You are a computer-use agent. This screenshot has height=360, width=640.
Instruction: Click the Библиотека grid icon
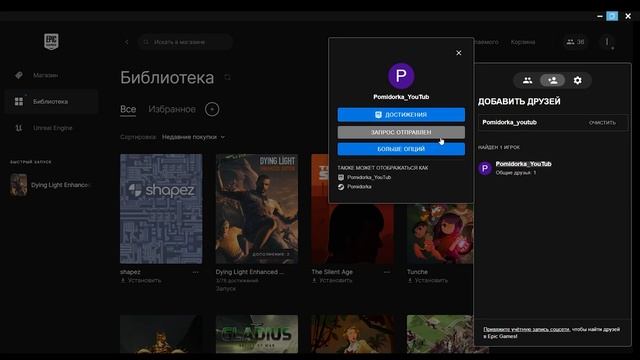tap(19, 101)
